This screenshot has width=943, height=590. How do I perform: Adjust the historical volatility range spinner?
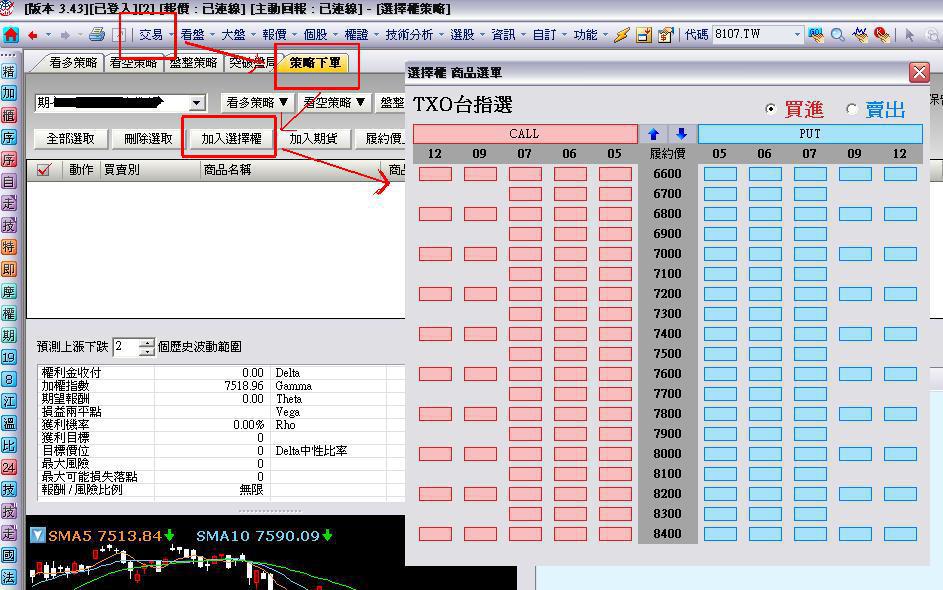coord(147,347)
